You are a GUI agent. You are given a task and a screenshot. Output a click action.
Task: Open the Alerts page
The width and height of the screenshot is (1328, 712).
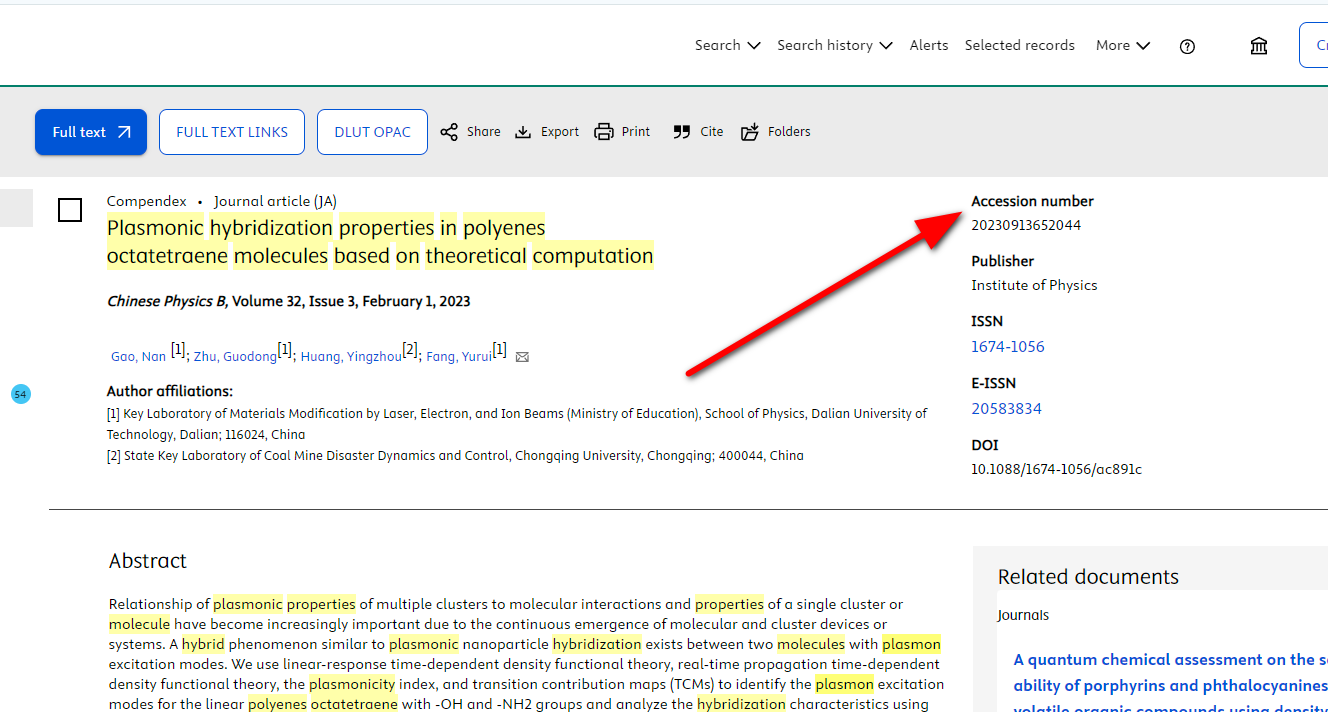coord(929,45)
